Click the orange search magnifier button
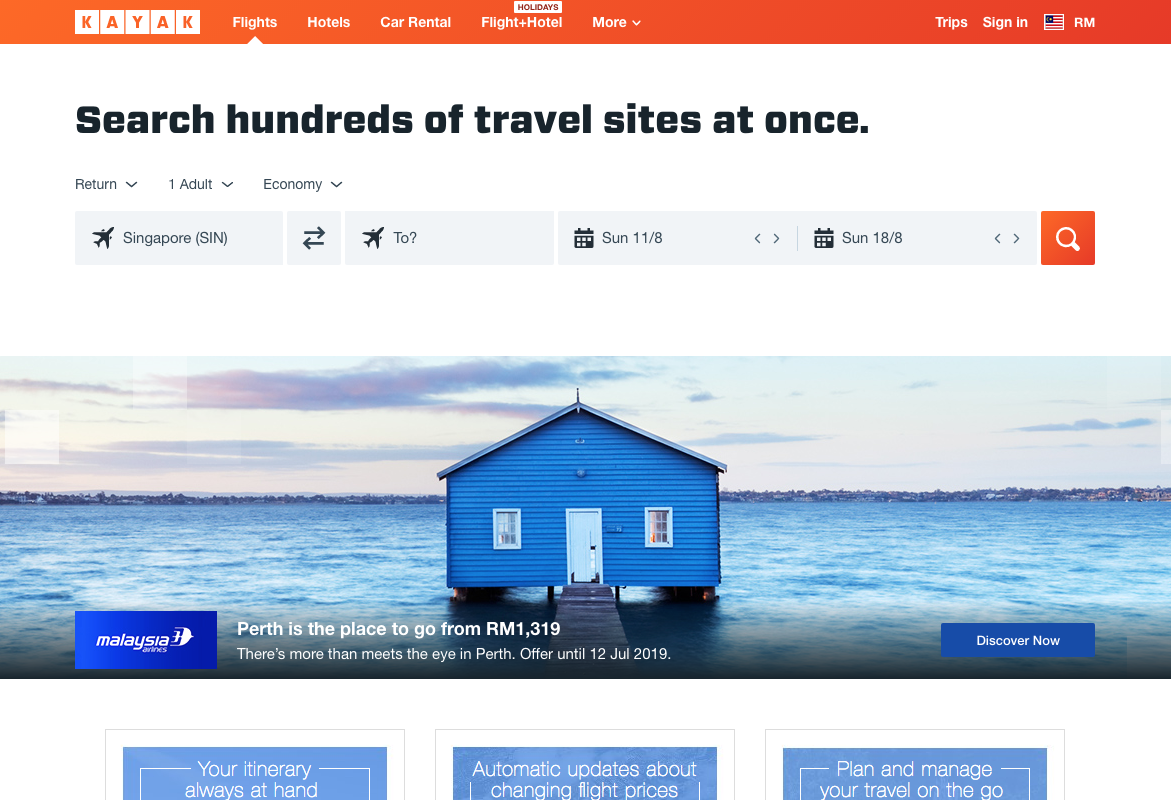Image resolution: width=1171 pixels, height=800 pixels. pyautogui.click(x=1067, y=238)
